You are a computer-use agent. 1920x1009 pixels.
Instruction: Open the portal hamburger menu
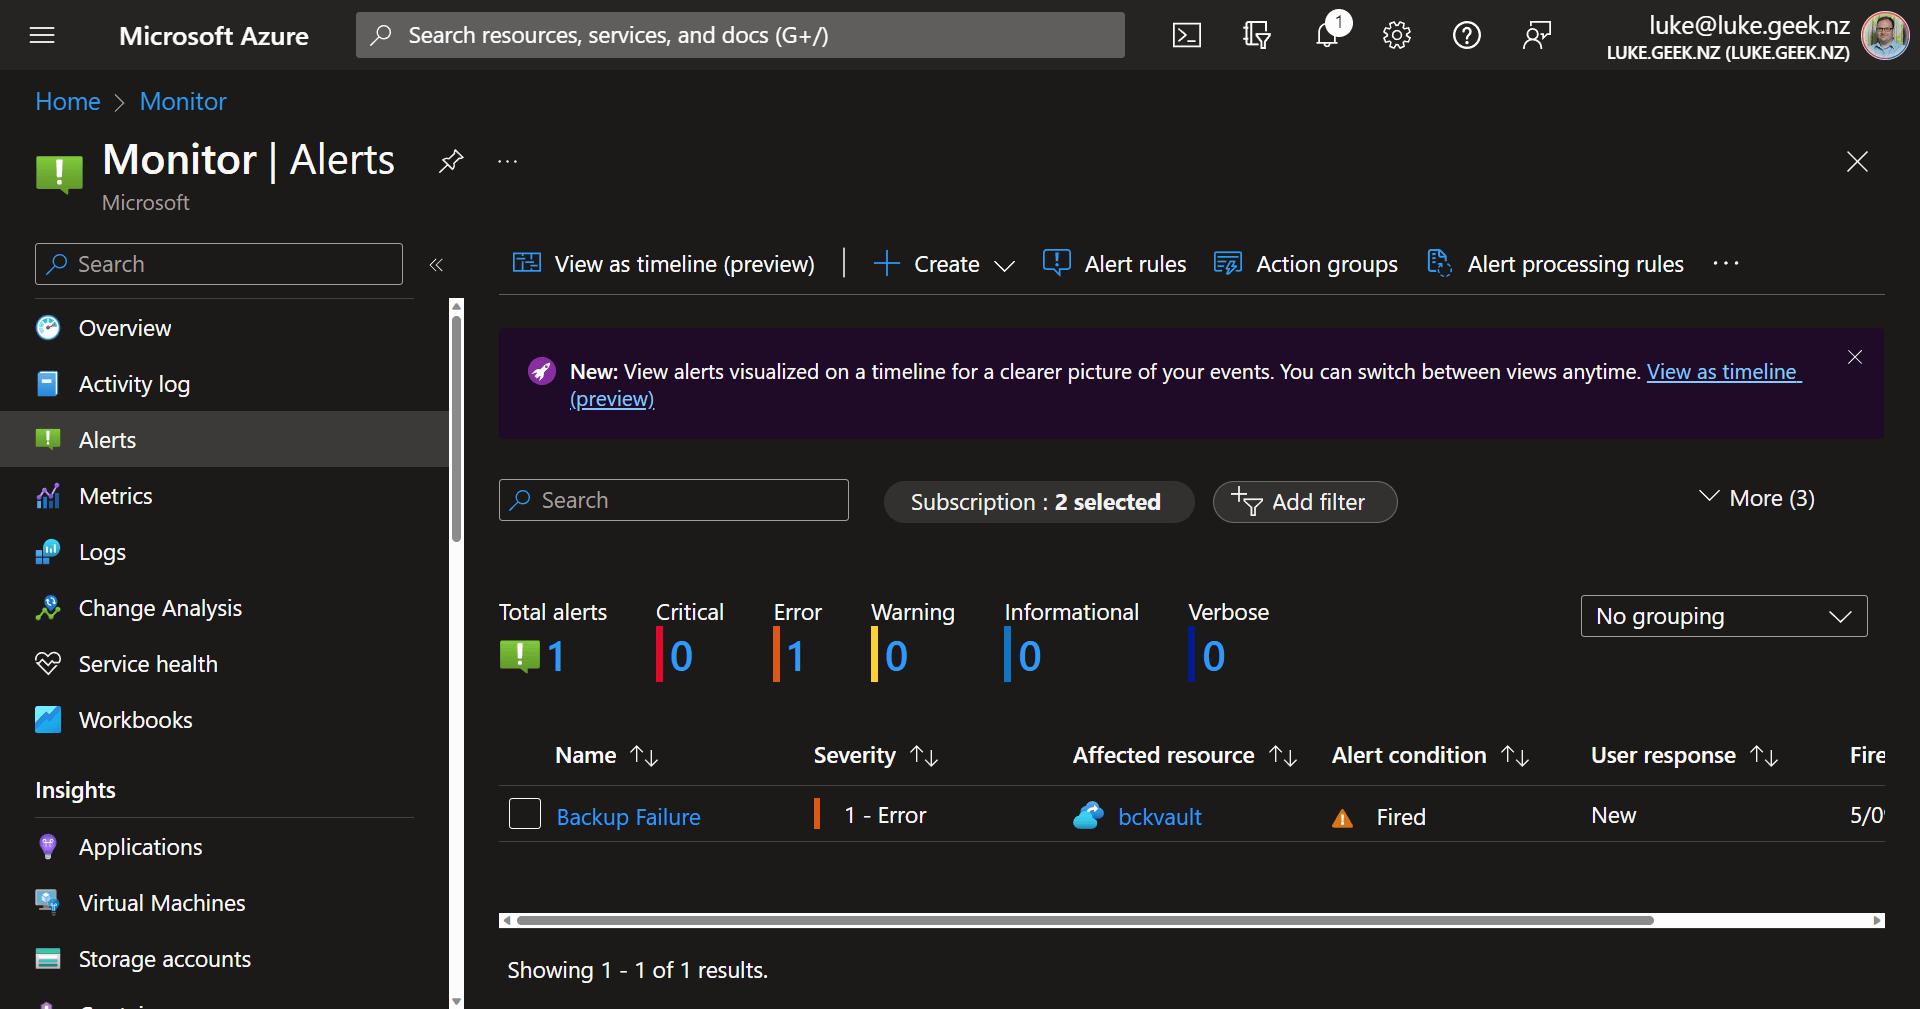42,36
